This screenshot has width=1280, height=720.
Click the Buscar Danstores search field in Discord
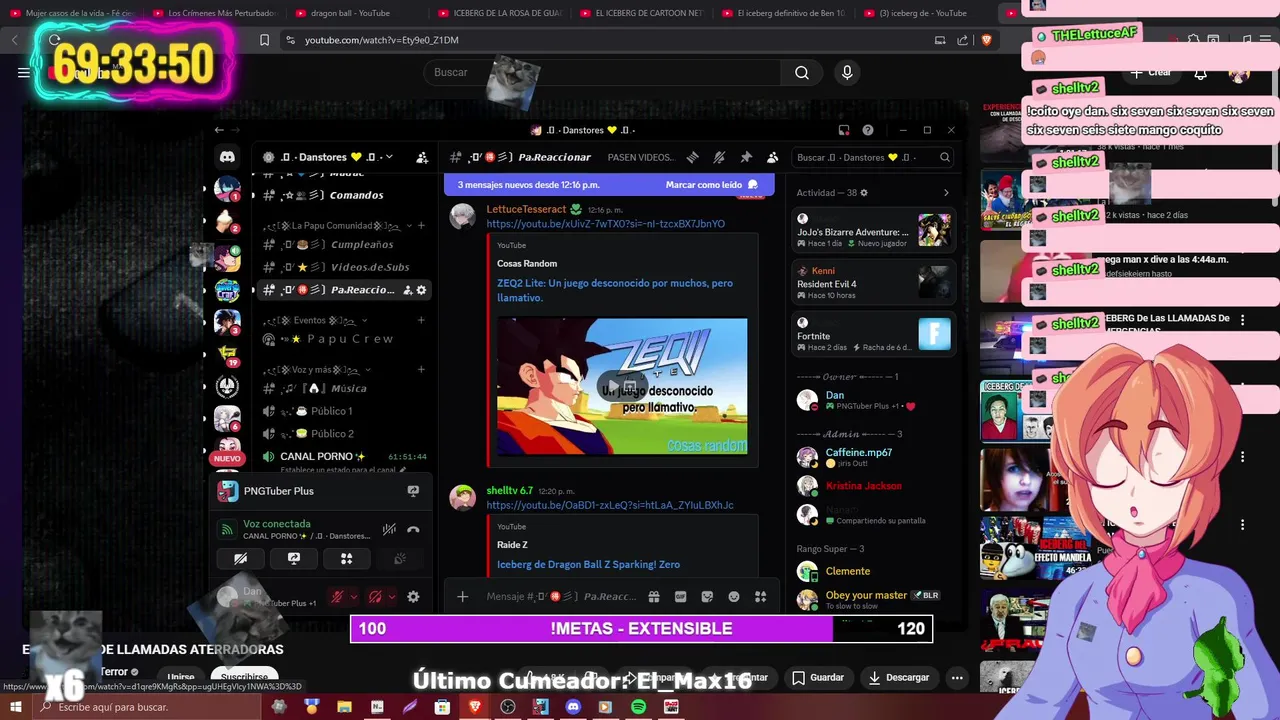pyautogui.click(x=873, y=157)
